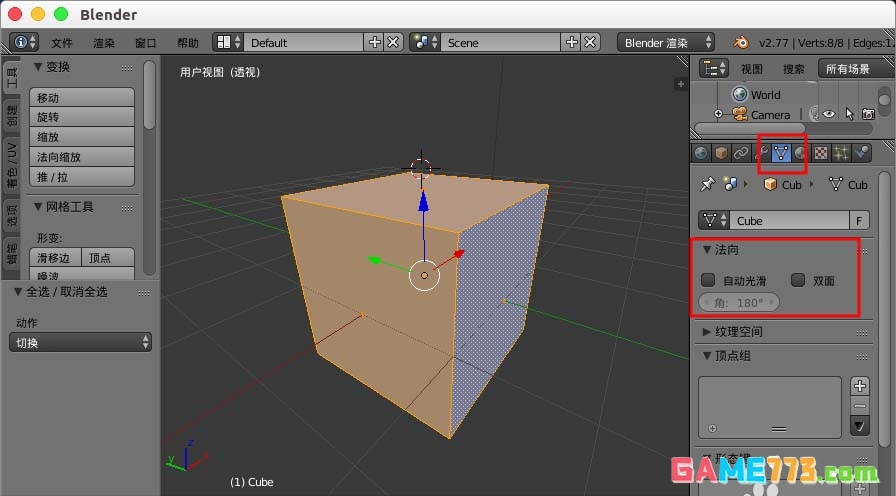Click the pin icon in properties breadcrumb
Screen dimensions: 896x496
pos(707,184)
